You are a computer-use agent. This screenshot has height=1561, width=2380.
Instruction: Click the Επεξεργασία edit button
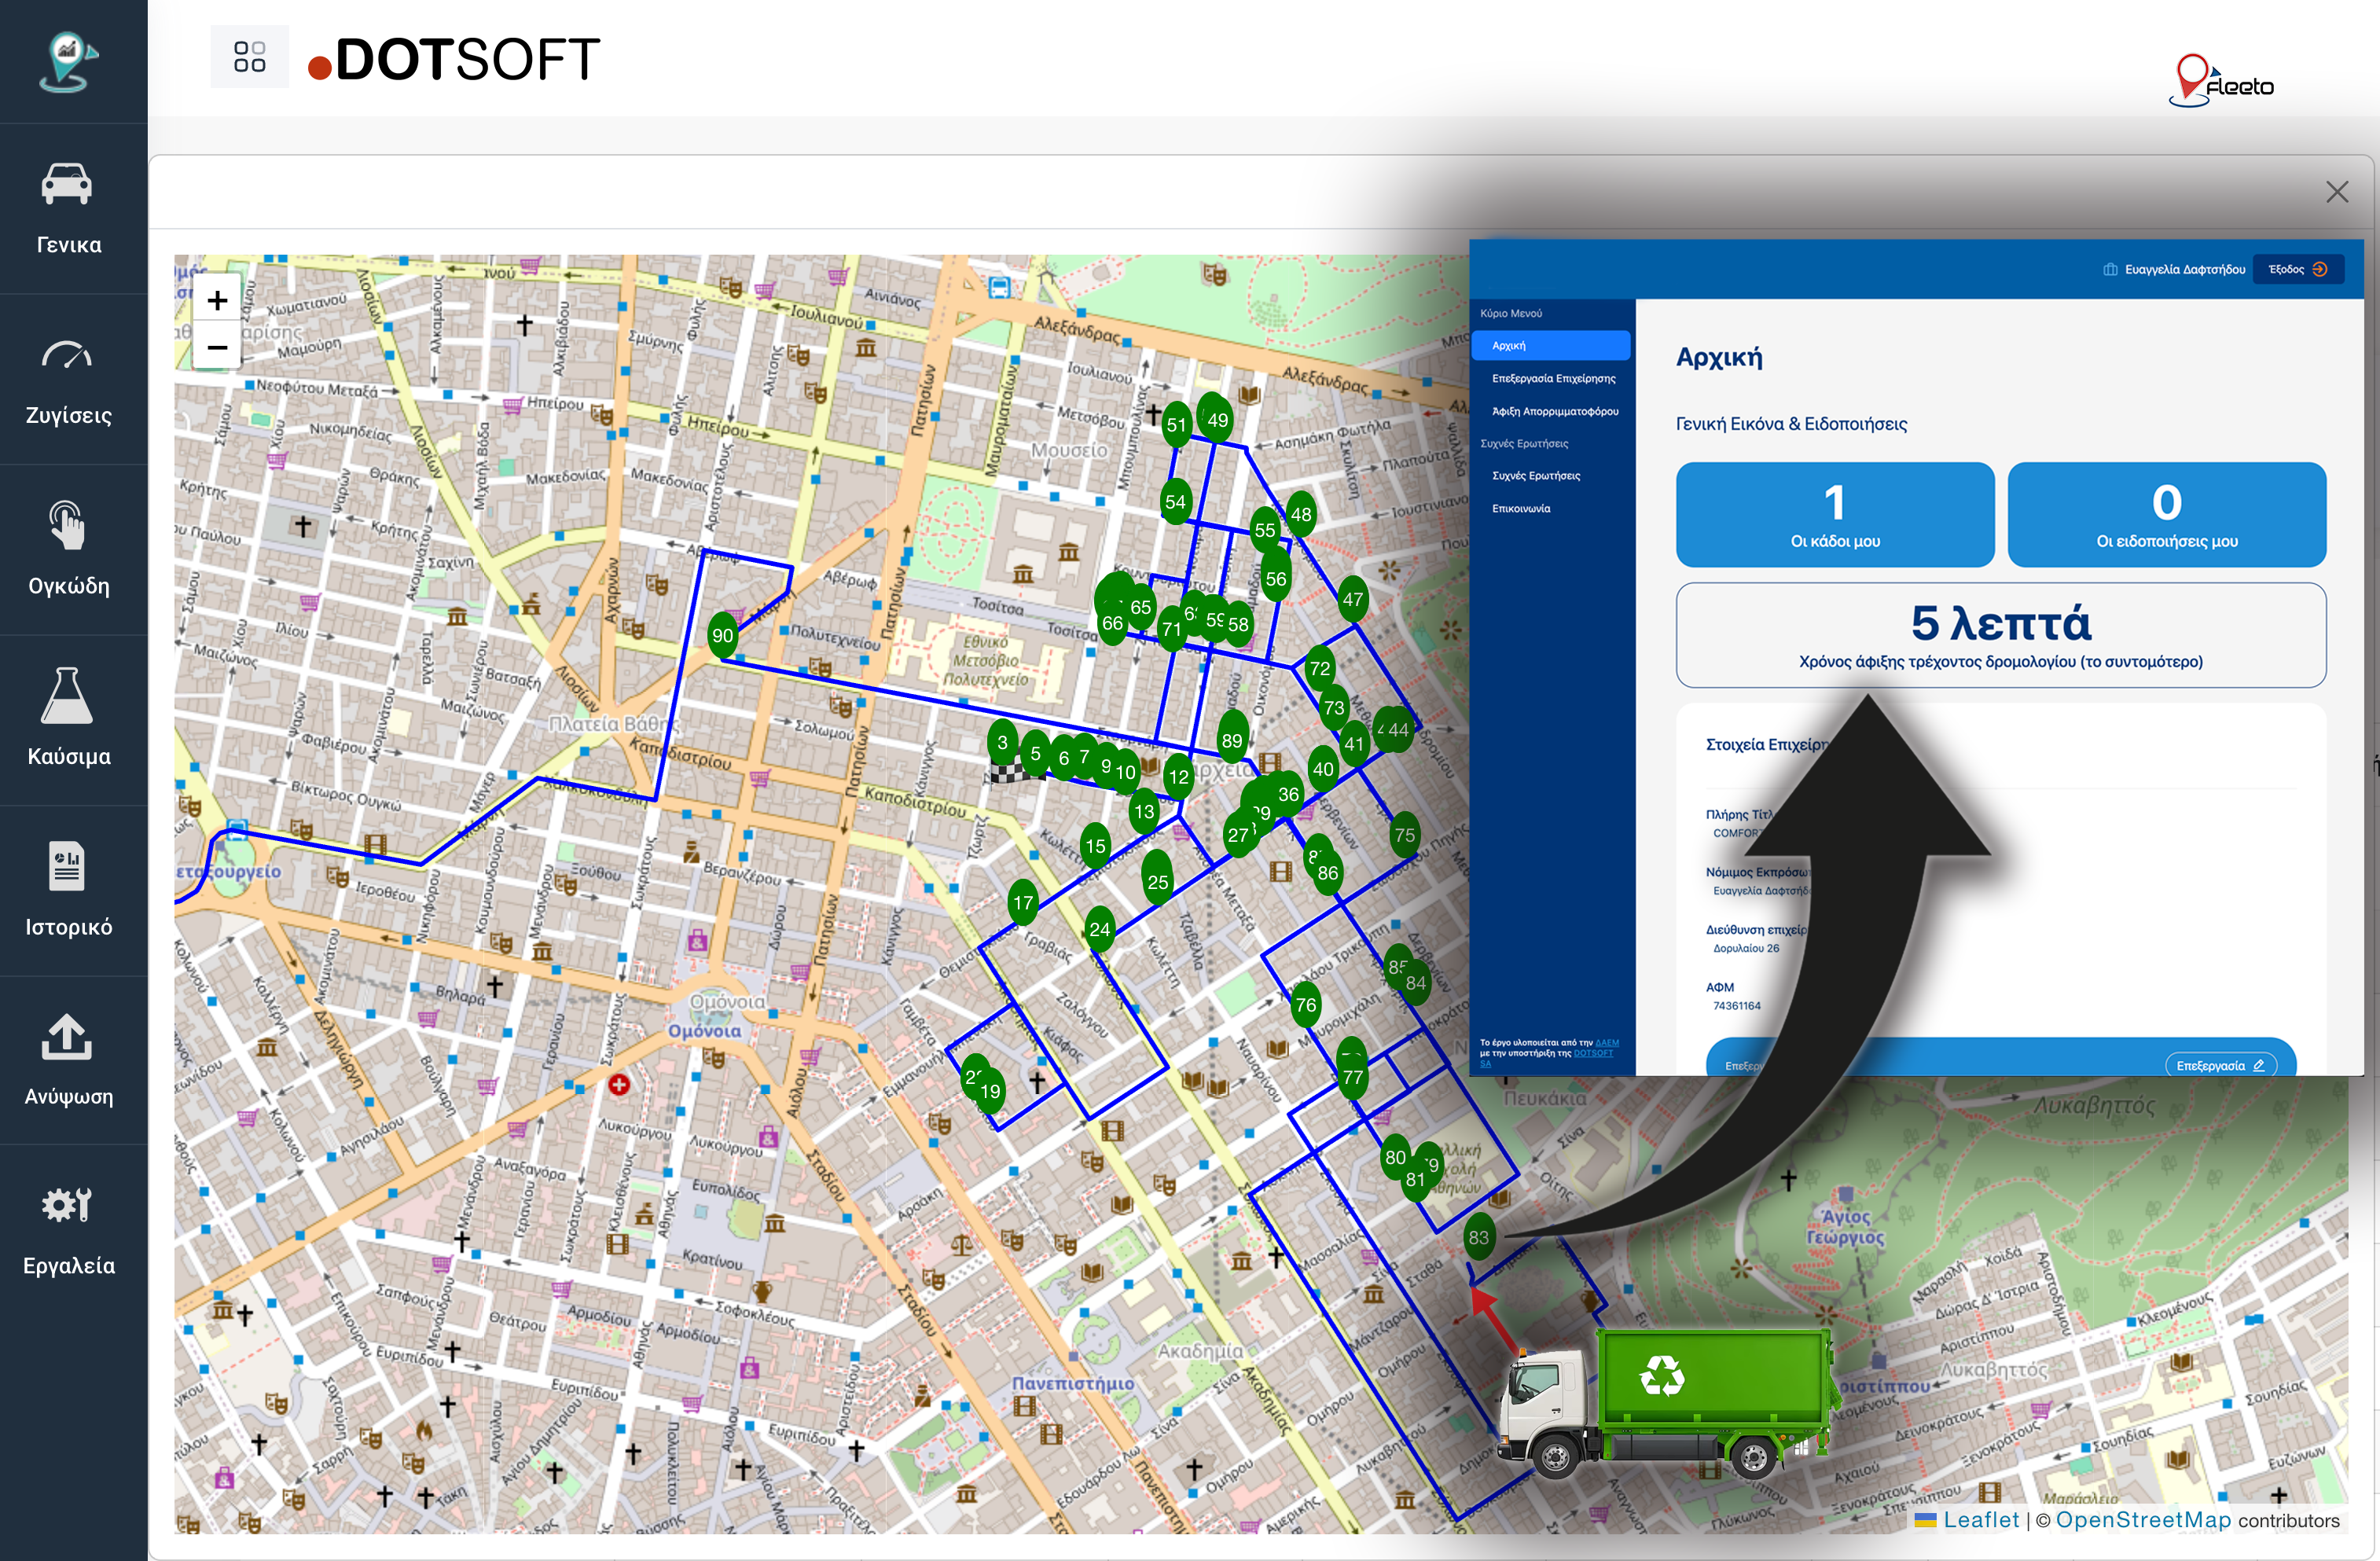(x=2220, y=1065)
